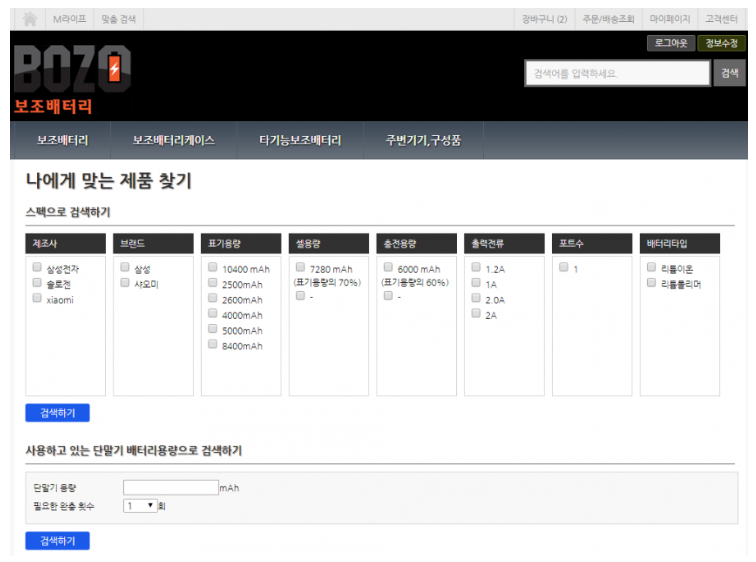Check the 2.0A output current option
This screenshot has width=756, height=562.
476,299
